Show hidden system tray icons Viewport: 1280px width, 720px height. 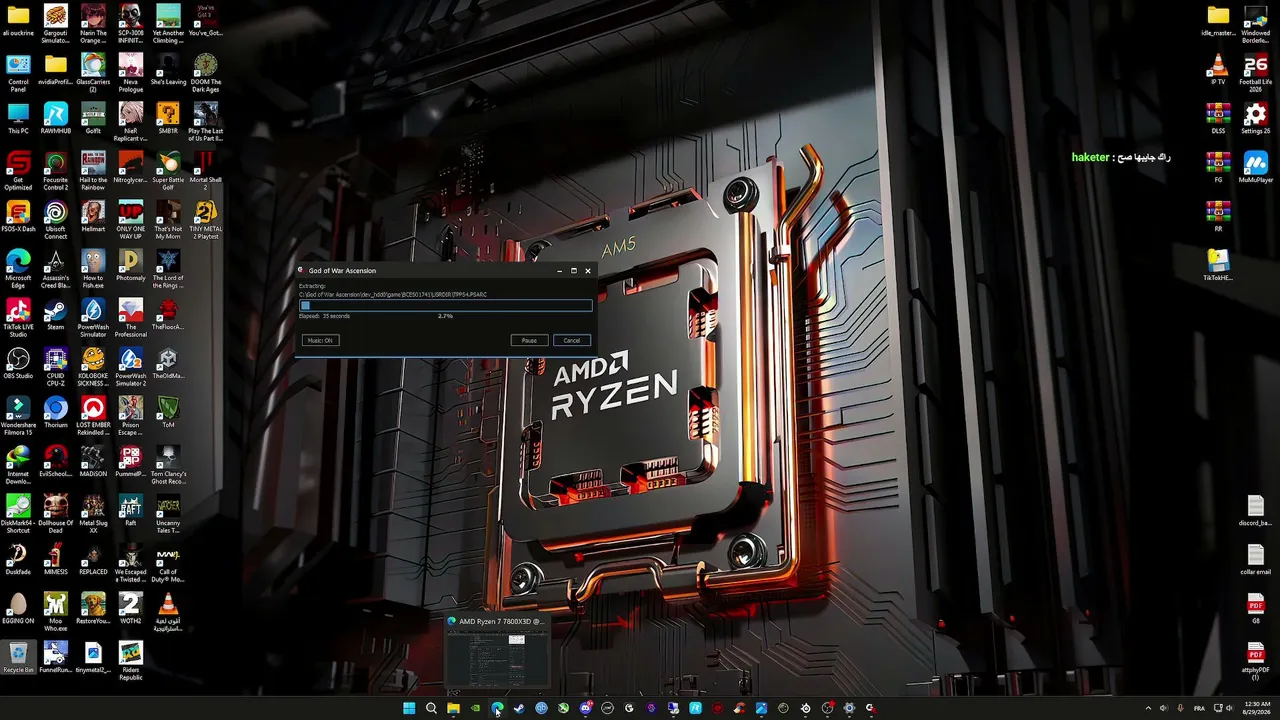point(1148,708)
